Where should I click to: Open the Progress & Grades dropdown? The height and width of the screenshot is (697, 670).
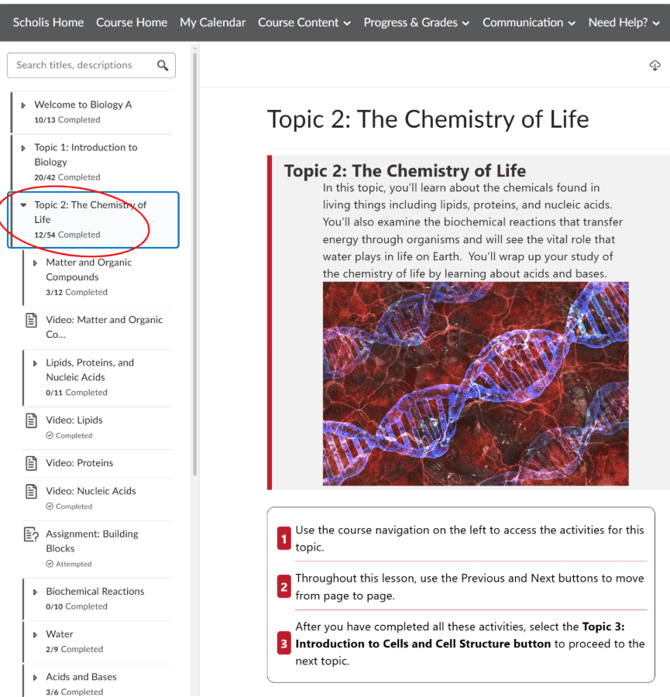(x=416, y=23)
